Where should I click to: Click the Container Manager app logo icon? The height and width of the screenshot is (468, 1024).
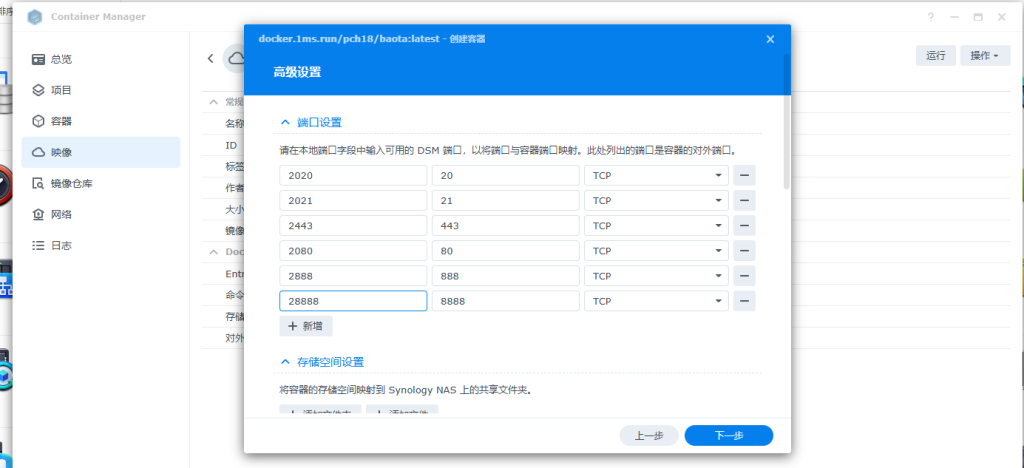35,17
